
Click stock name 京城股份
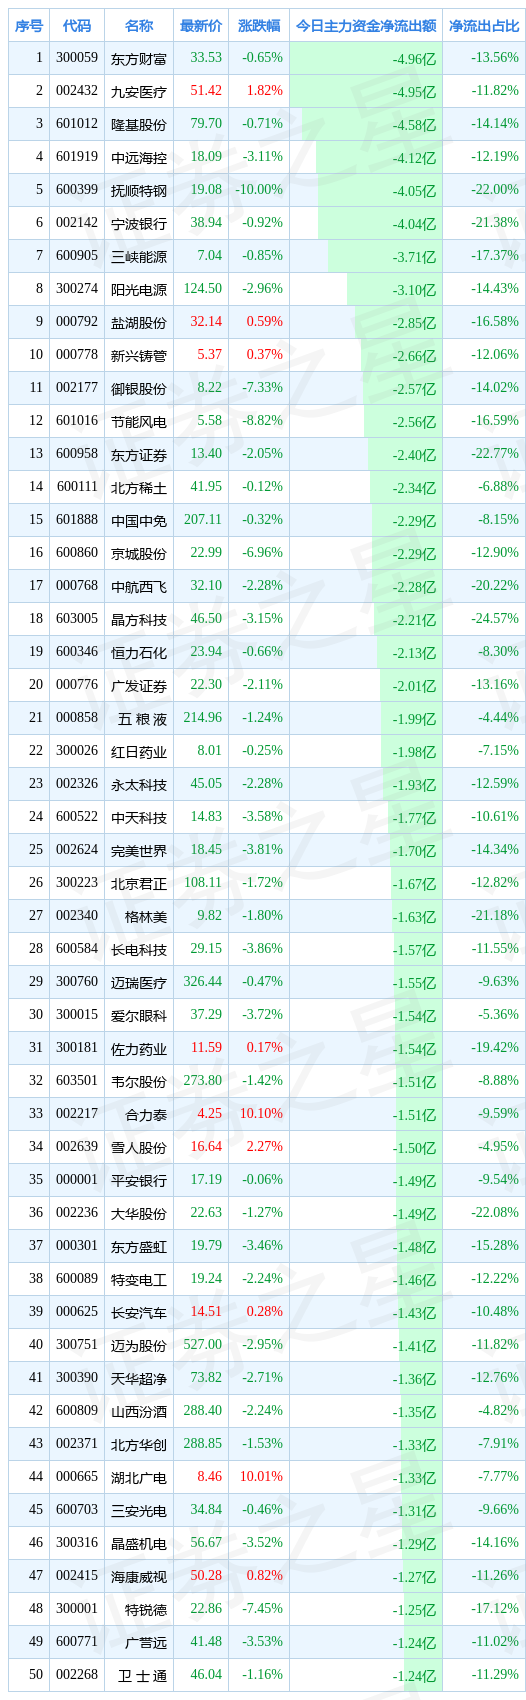tap(139, 554)
